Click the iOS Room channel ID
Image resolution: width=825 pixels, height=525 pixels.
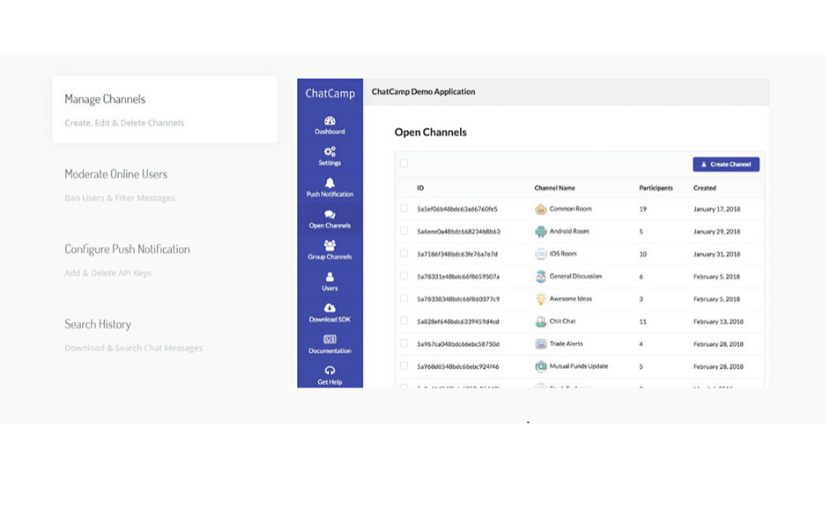457,254
